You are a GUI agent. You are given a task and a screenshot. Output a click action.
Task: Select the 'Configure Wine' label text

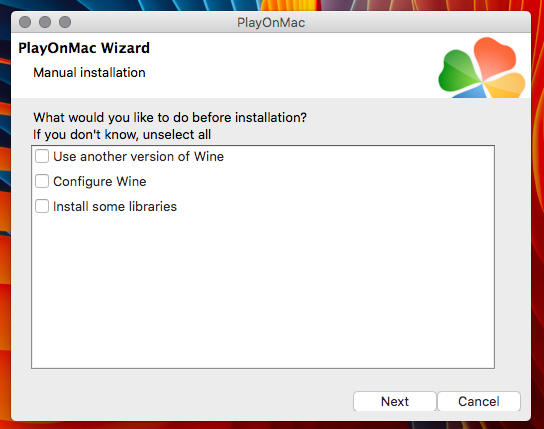(x=100, y=181)
